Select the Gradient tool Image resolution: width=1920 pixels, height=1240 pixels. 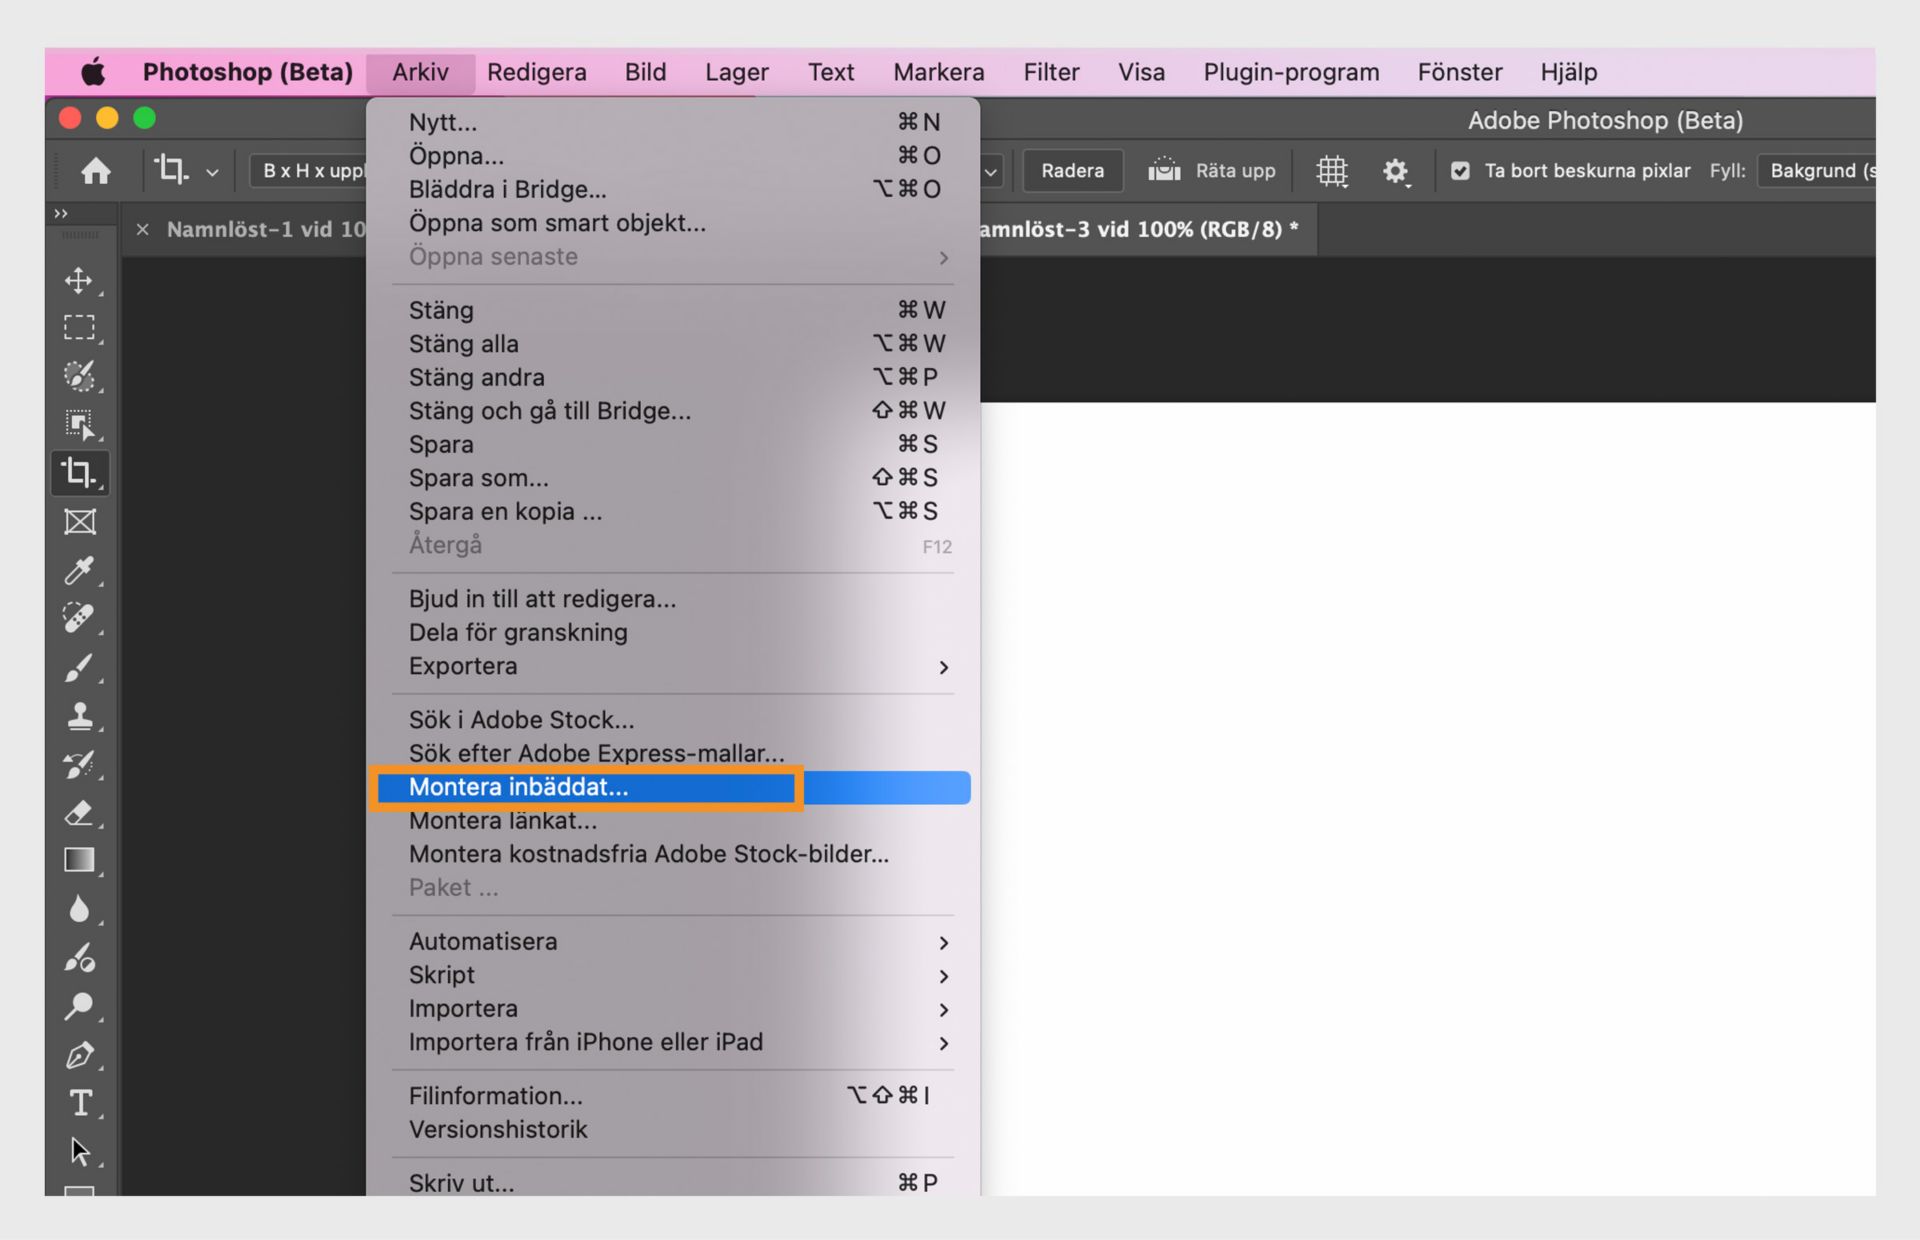tap(80, 859)
